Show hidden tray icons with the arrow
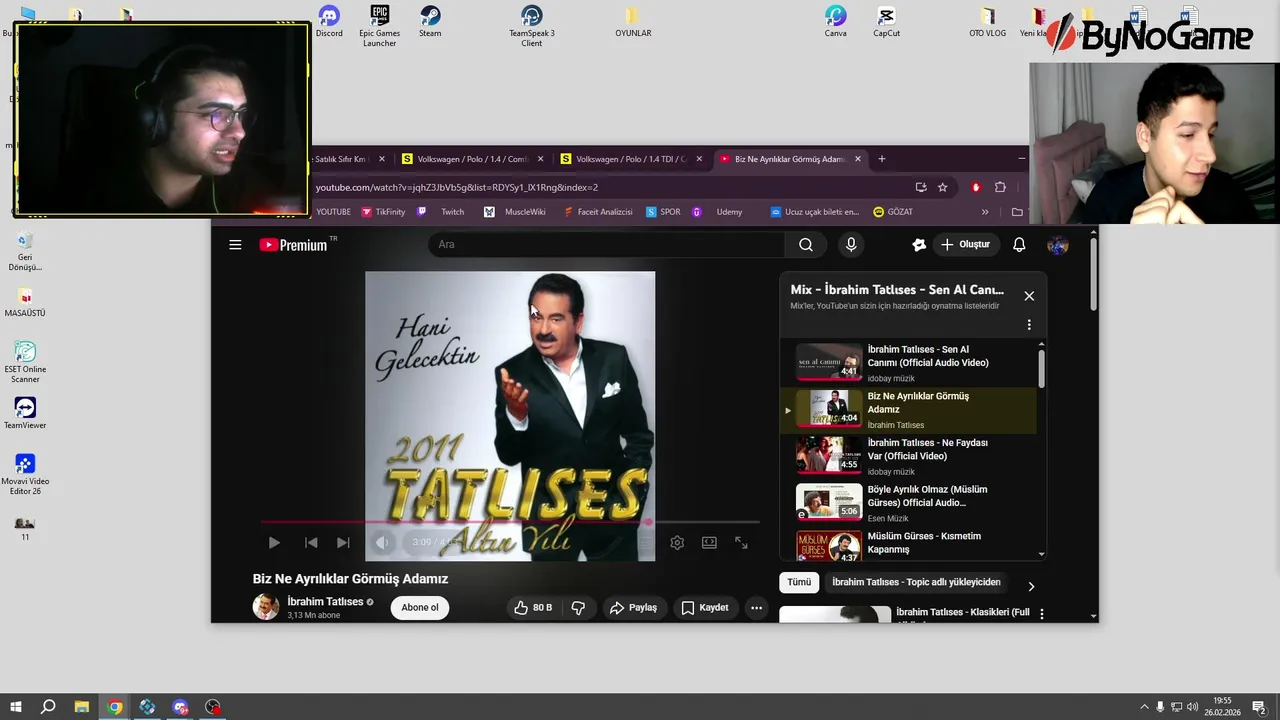 click(x=1144, y=707)
